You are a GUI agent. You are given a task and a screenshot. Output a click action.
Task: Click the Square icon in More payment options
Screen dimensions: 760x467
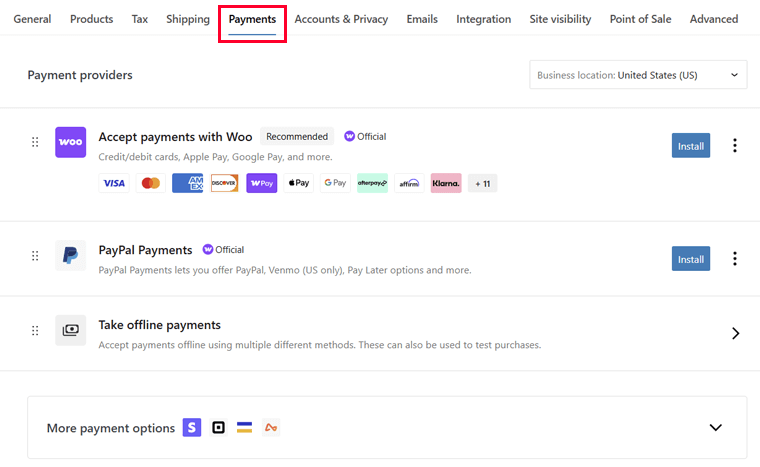click(x=219, y=428)
